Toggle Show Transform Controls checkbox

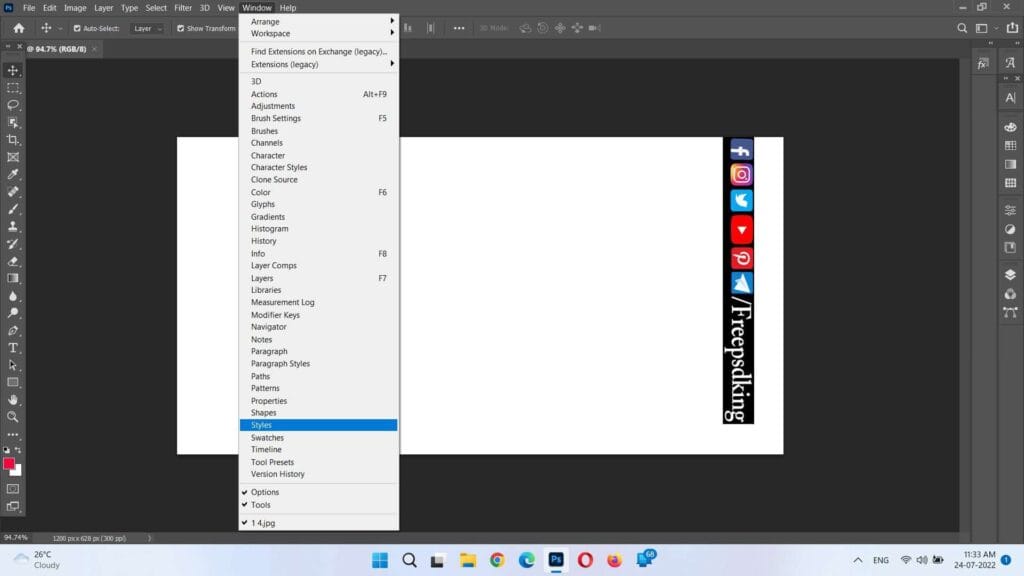[x=181, y=28]
